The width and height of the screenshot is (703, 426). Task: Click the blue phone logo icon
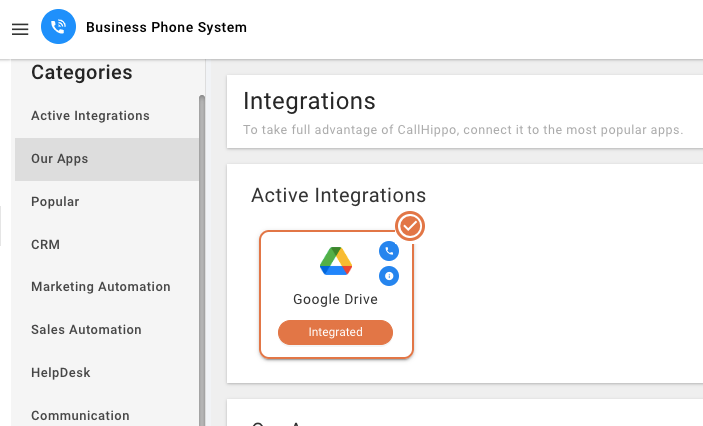pos(58,26)
